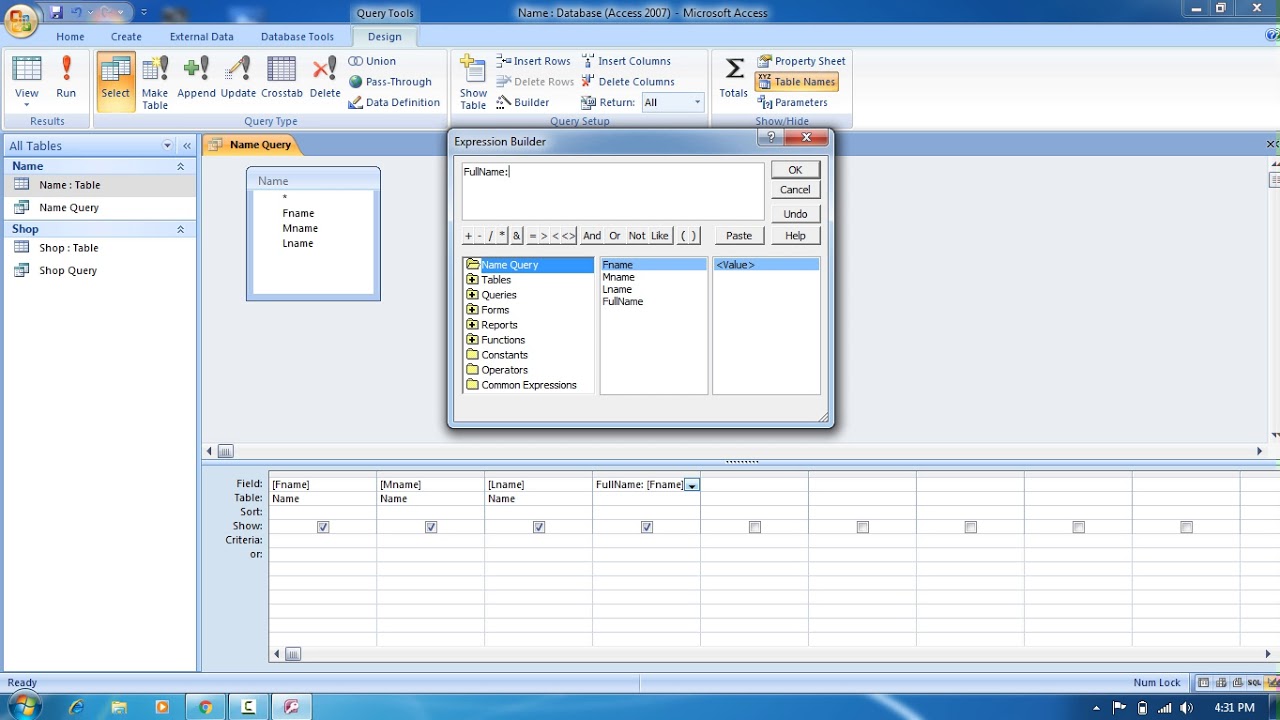Click the help question mark in Expression Builder
Viewport: 1280px width, 720px height.
click(x=770, y=137)
